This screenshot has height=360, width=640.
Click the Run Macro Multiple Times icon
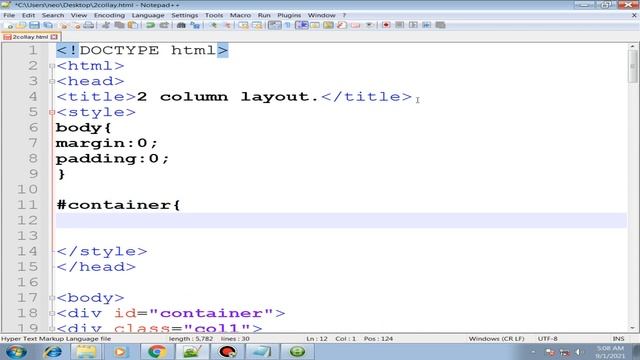tap(427, 25)
